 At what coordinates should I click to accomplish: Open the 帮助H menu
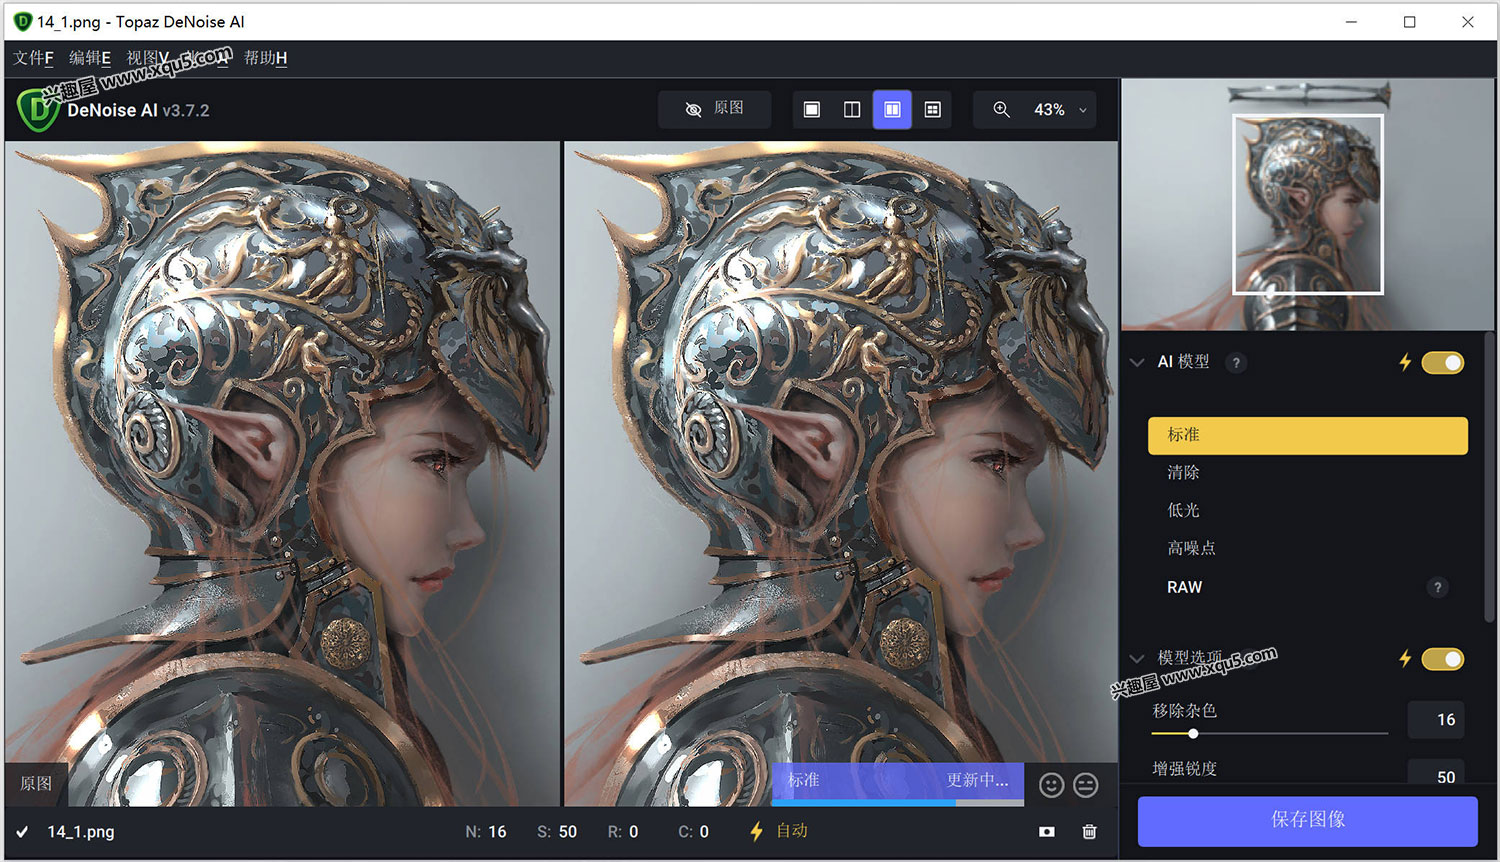[266, 58]
